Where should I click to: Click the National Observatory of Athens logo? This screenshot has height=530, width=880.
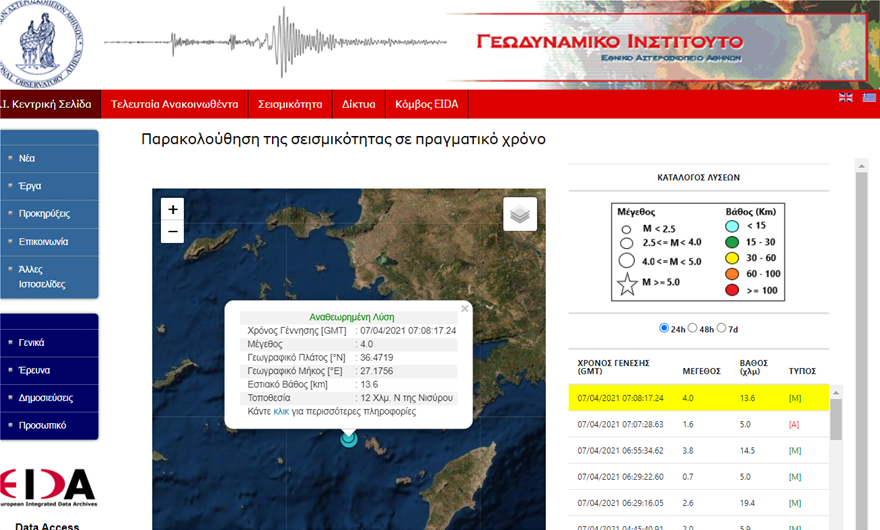pyautogui.click(x=42, y=42)
